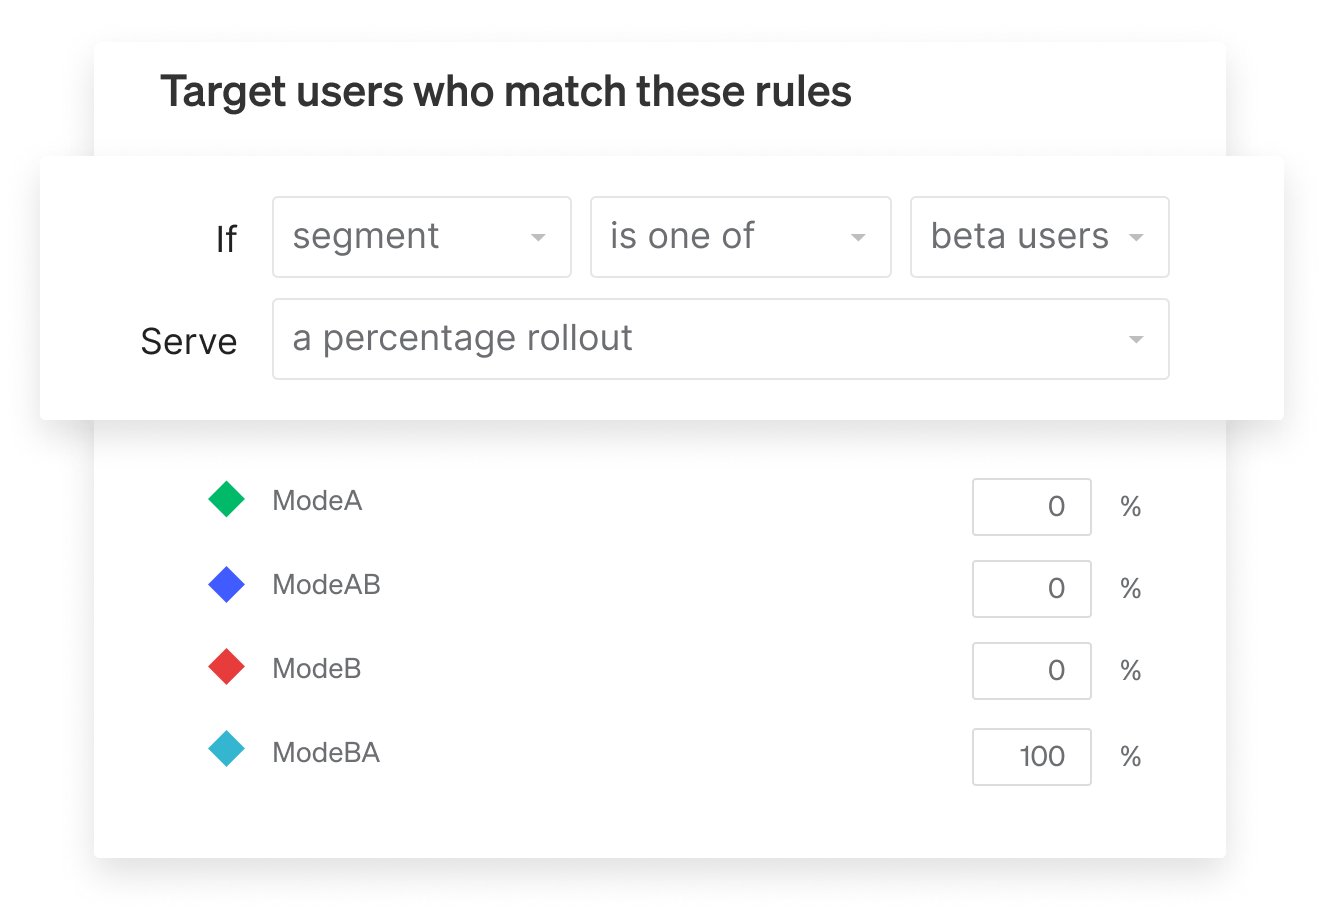The image size is (1324, 914).
Task: Open the 'is one of' operator dropdown
Action: [740, 237]
